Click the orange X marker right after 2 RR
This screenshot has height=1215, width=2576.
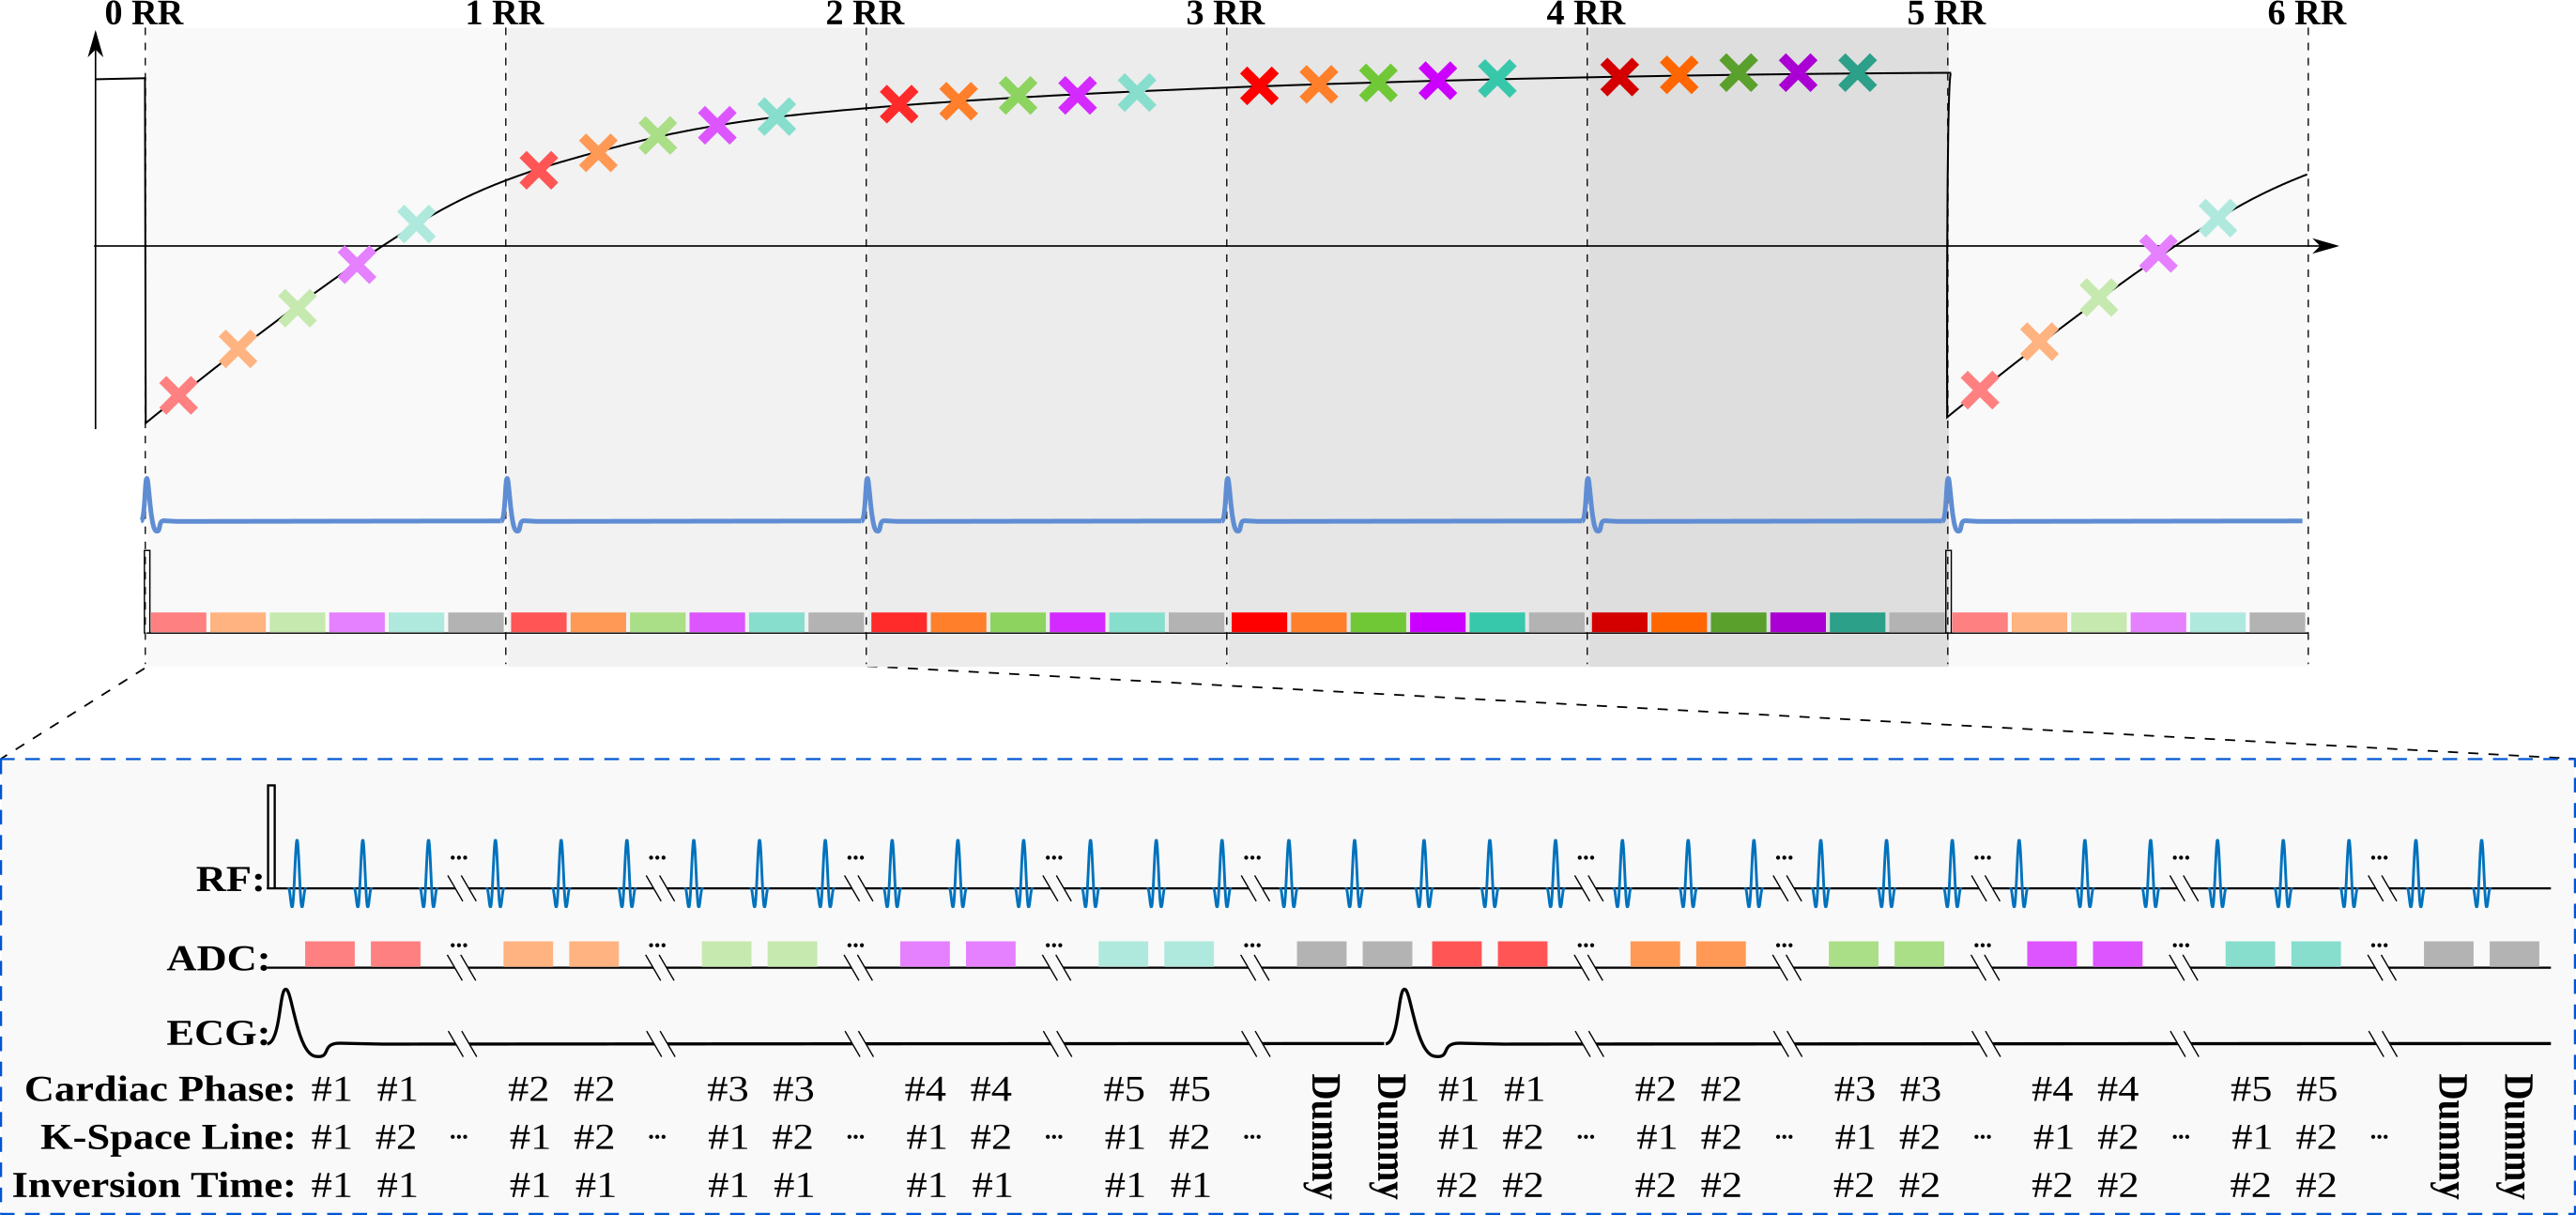[x=958, y=101]
